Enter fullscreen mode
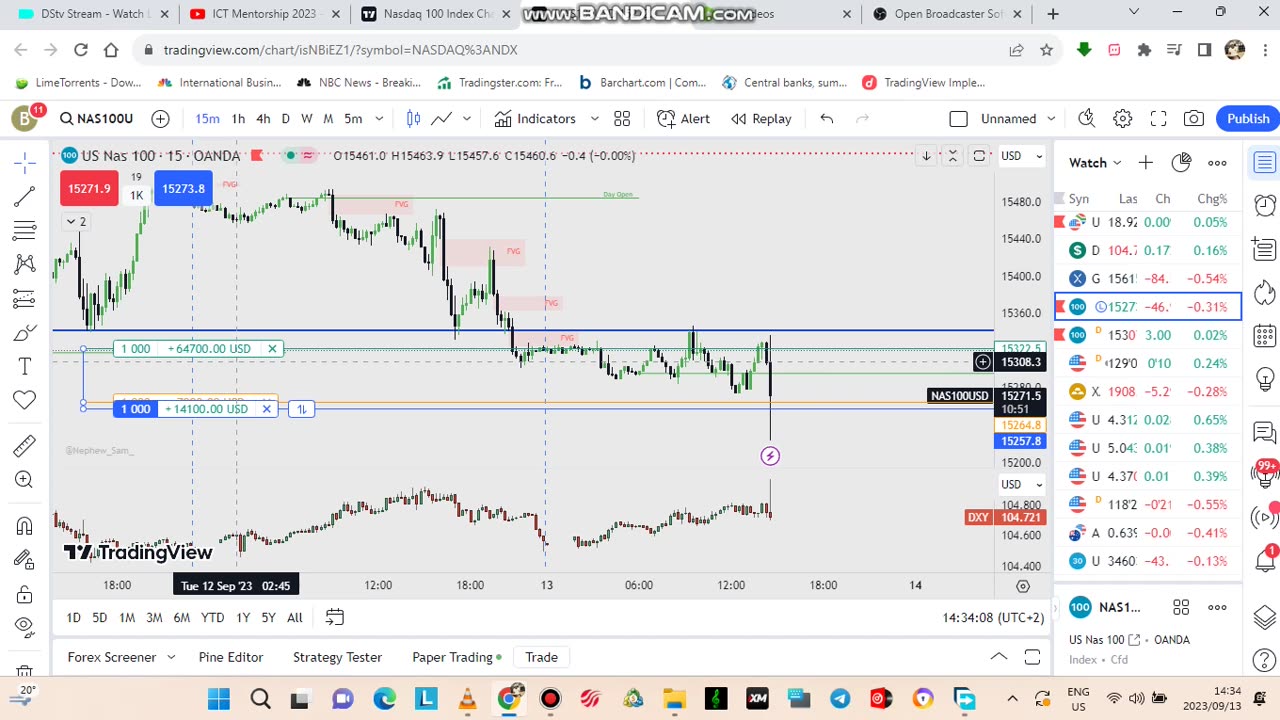Screen dimensions: 1280x720 [1158, 118]
